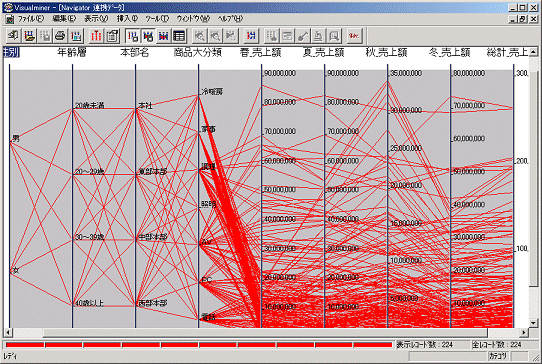The height and width of the screenshot is (364, 542).
Task: Open the 表示(V) menu
Action: click(96, 19)
